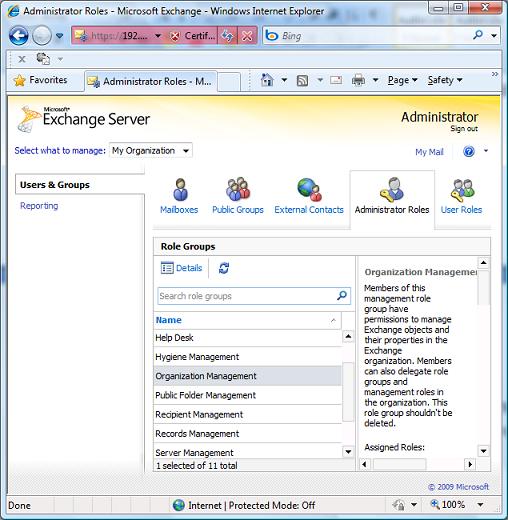
Task: Select the Organization Management role group
Action: click(247, 376)
